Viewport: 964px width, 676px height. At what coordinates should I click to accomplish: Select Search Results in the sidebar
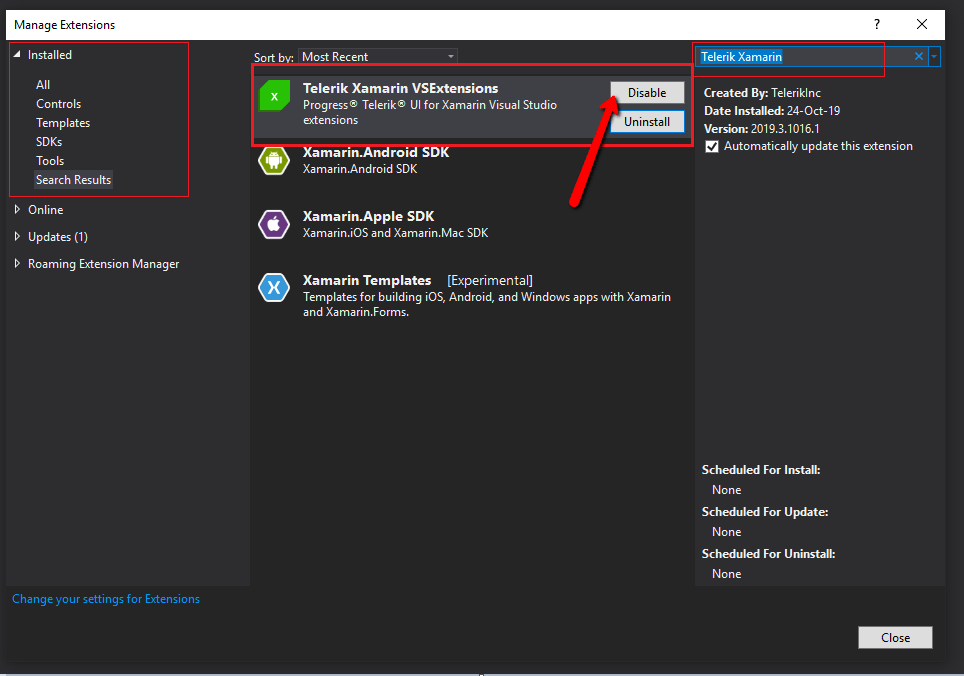click(72, 179)
